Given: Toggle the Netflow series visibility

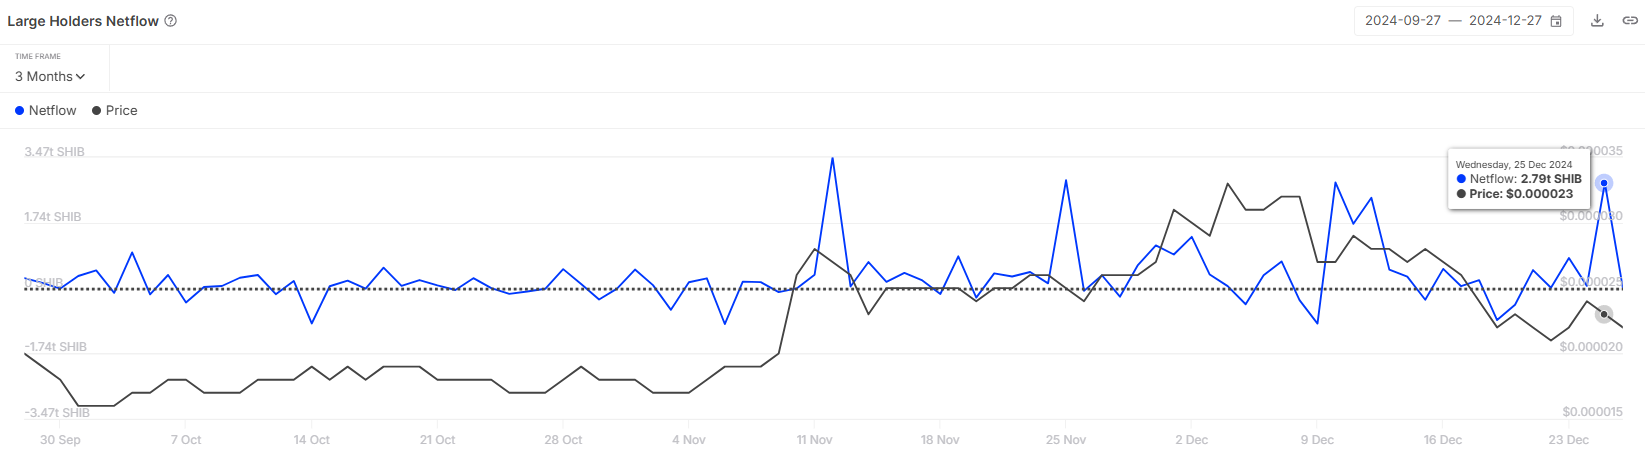Looking at the screenshot, I should point(46,111).
